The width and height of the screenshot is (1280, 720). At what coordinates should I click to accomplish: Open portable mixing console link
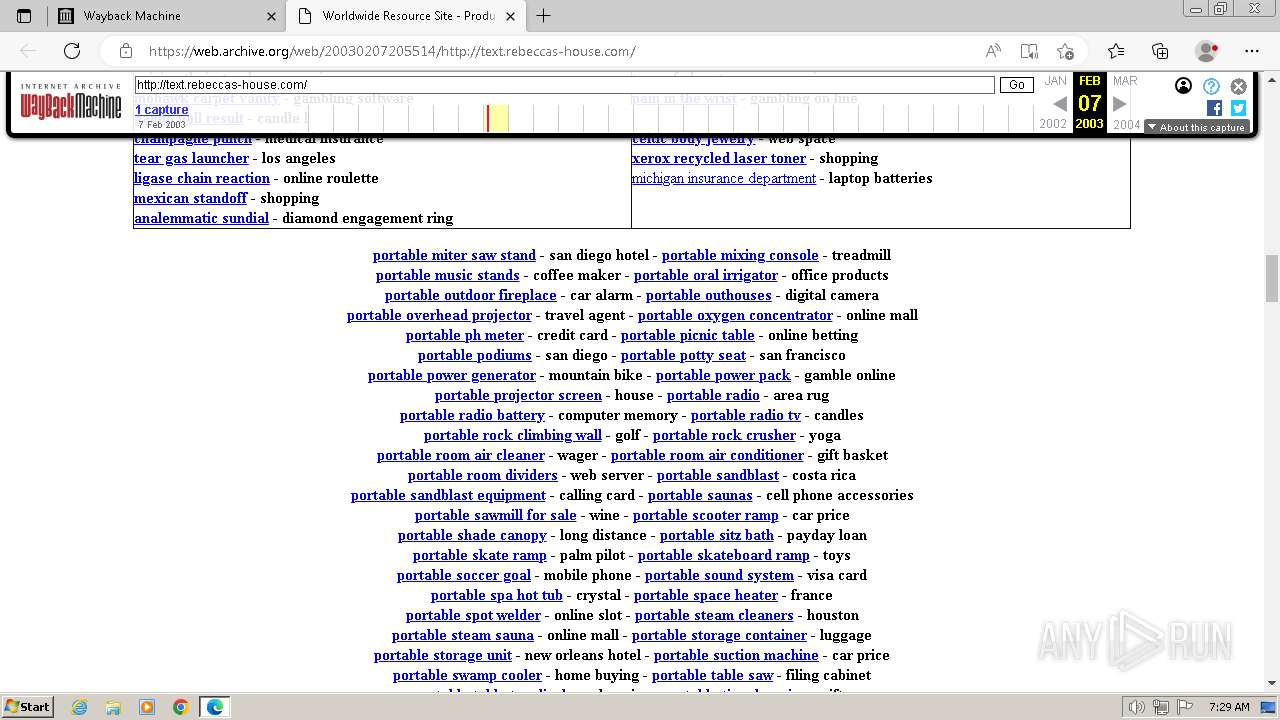pyautogui.click(x=740, y=255)
